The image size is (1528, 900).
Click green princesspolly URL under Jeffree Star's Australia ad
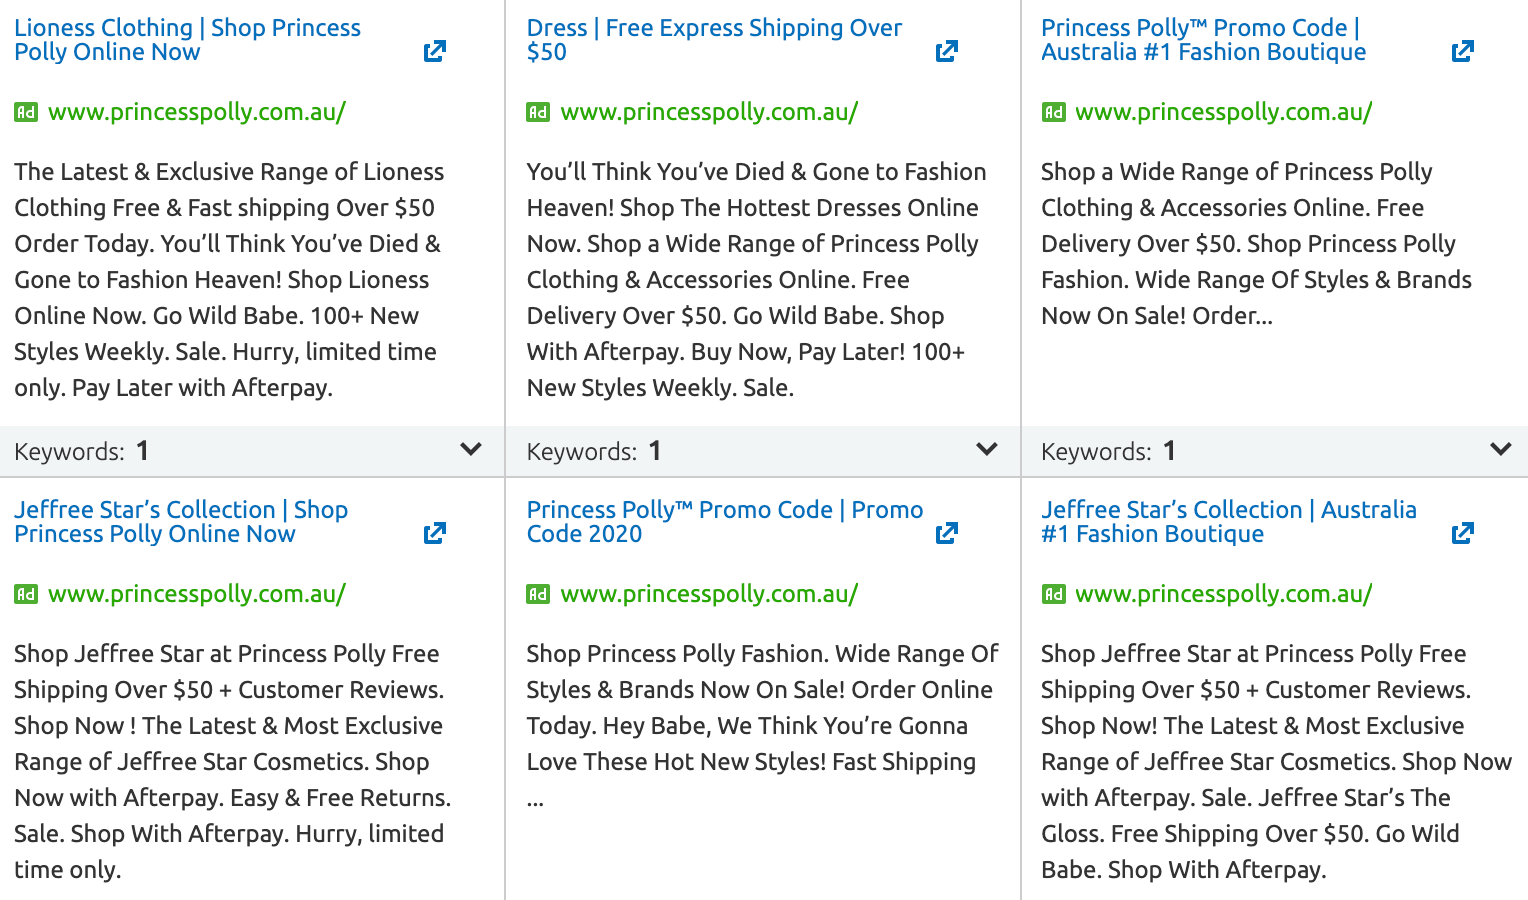click(x=1223, y=594)
